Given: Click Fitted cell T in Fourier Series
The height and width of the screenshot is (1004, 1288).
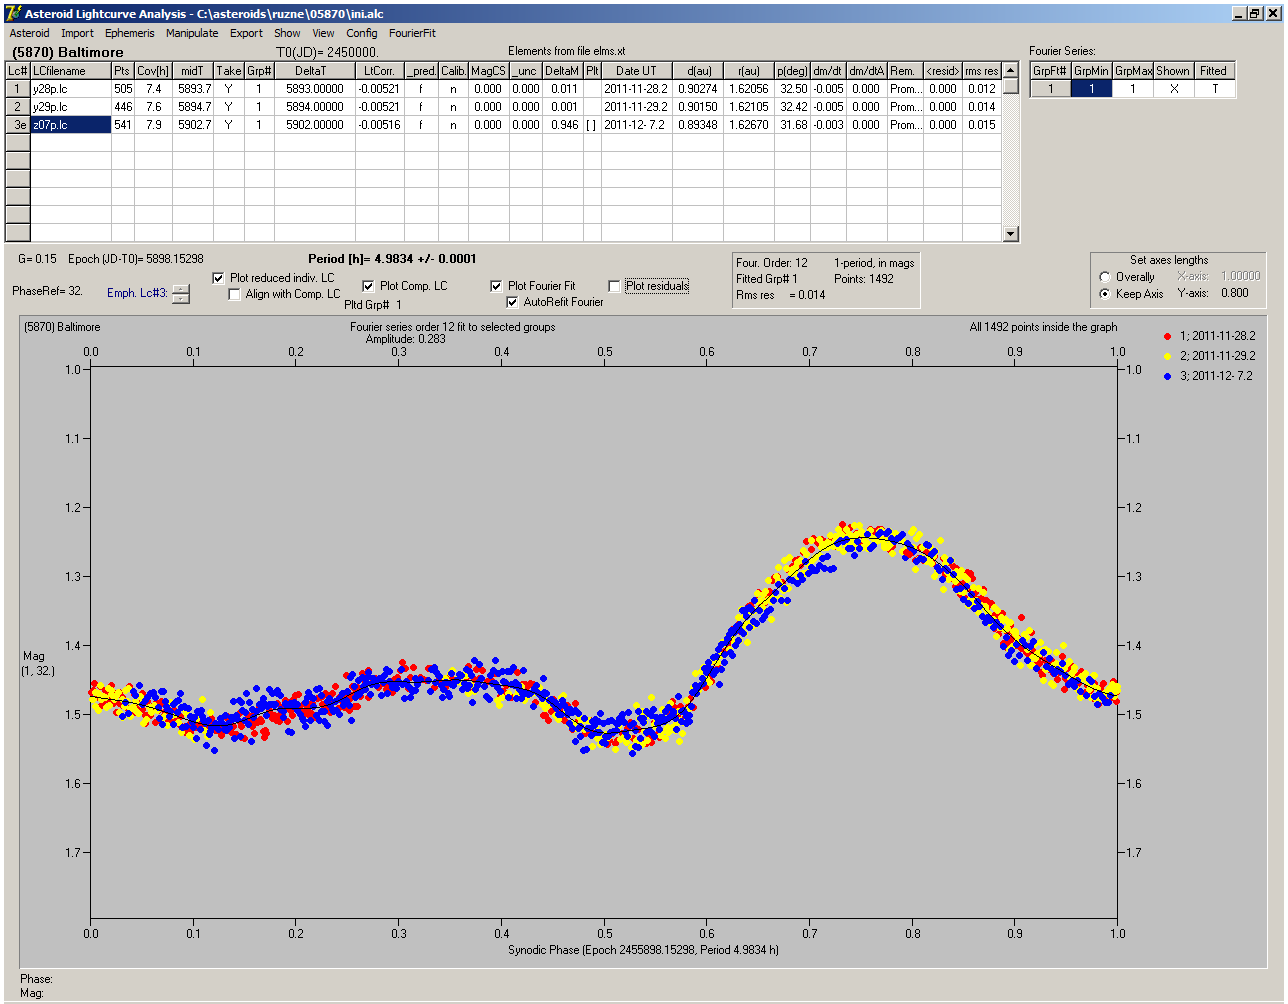Looking at the screenshot, I should click(1214, 89).
